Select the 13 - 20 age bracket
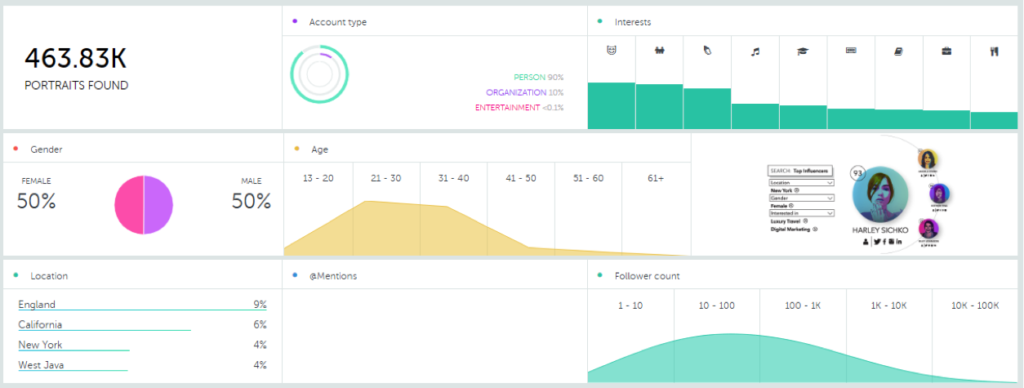1024x388 pixels. [x=319, y=178]
